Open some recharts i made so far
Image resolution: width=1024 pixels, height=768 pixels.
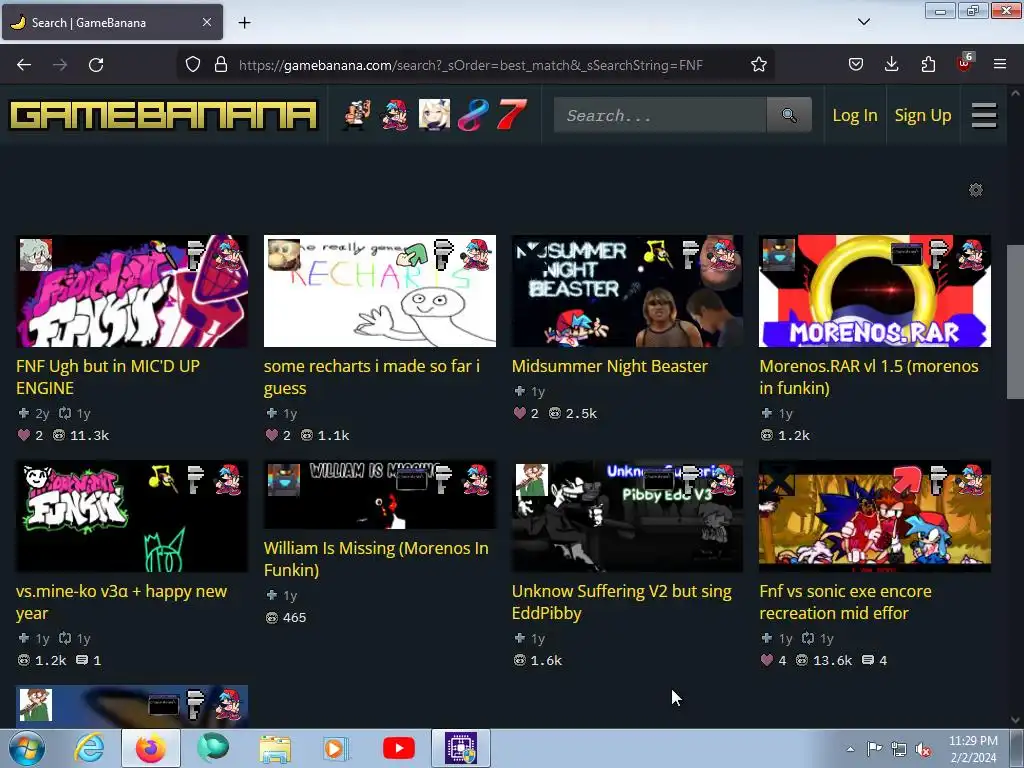pyautogui.click(x=372, y=377)
